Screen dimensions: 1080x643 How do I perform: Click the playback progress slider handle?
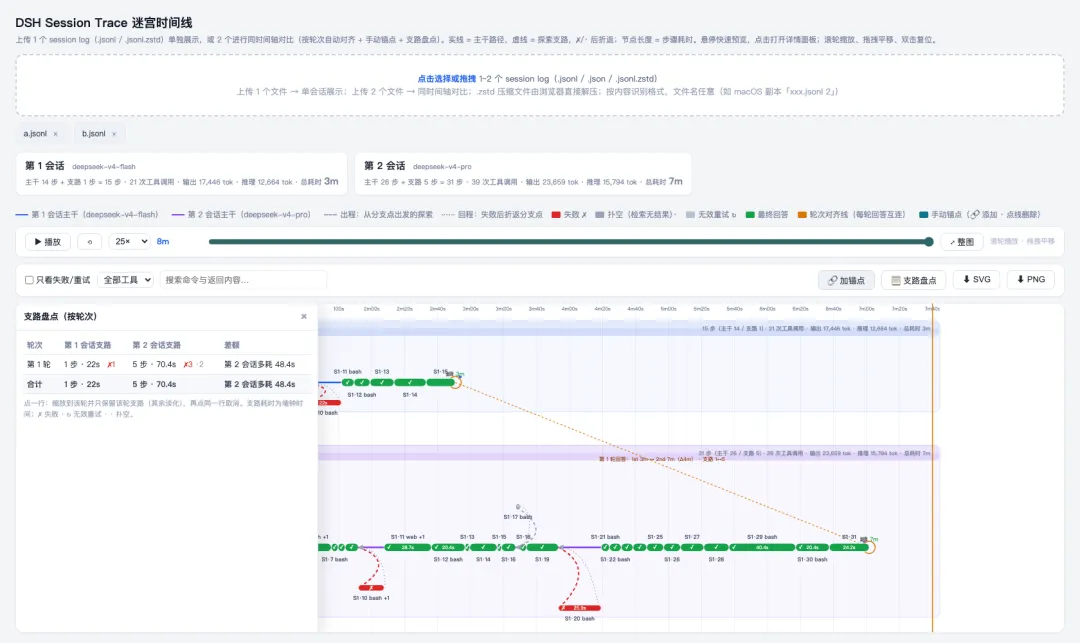point(928,242)
